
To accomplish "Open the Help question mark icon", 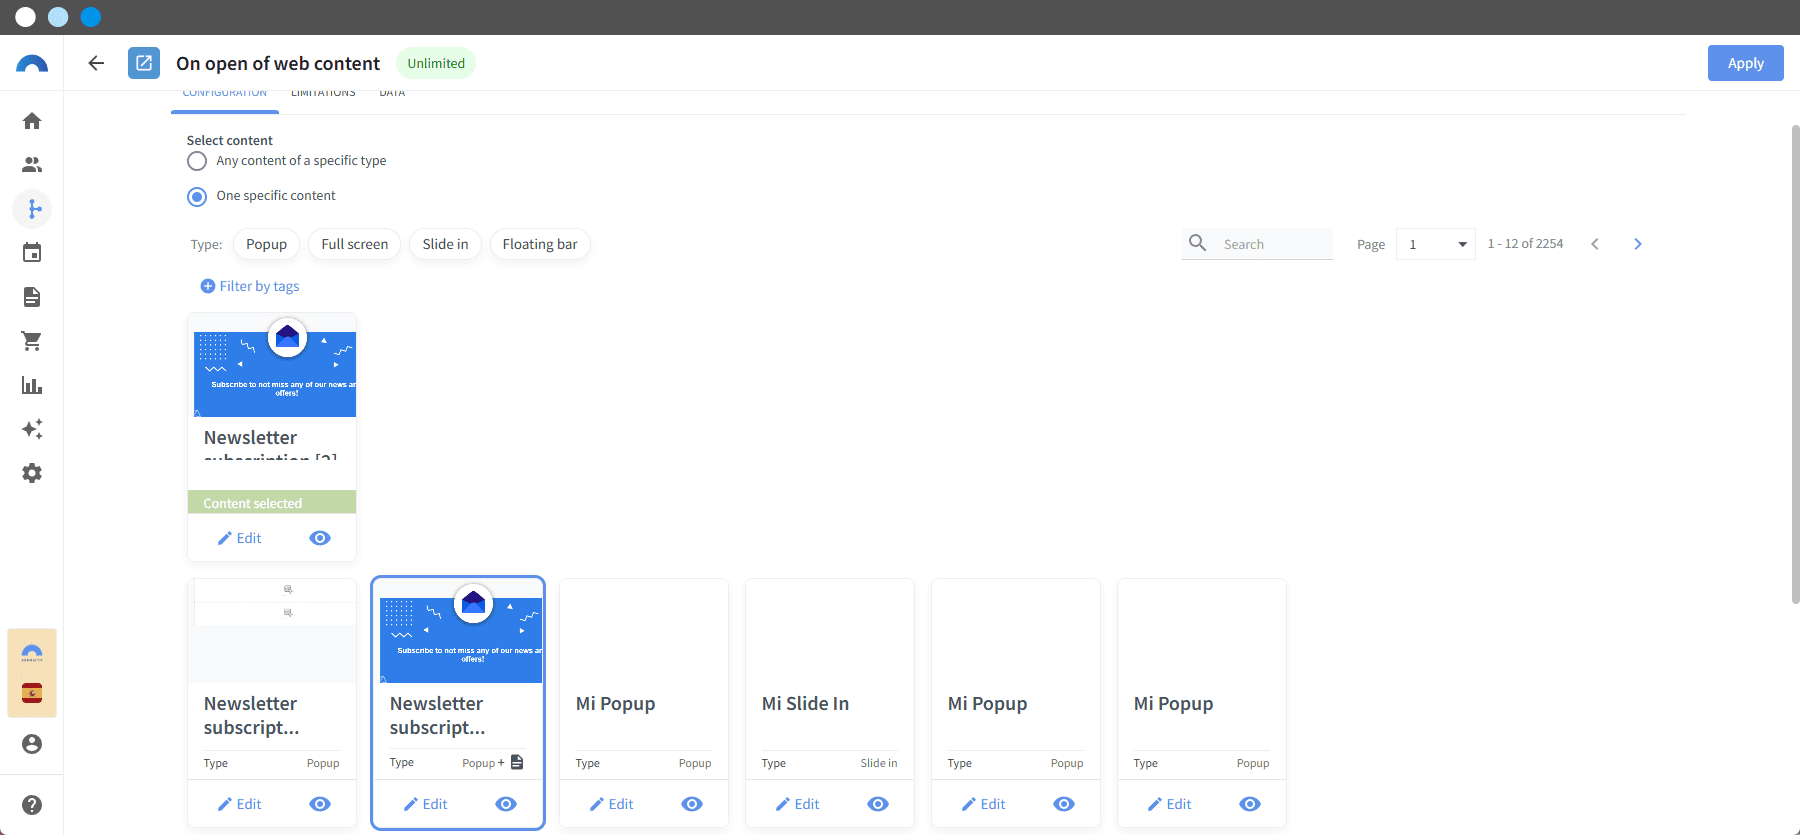I will coord(32,805).
